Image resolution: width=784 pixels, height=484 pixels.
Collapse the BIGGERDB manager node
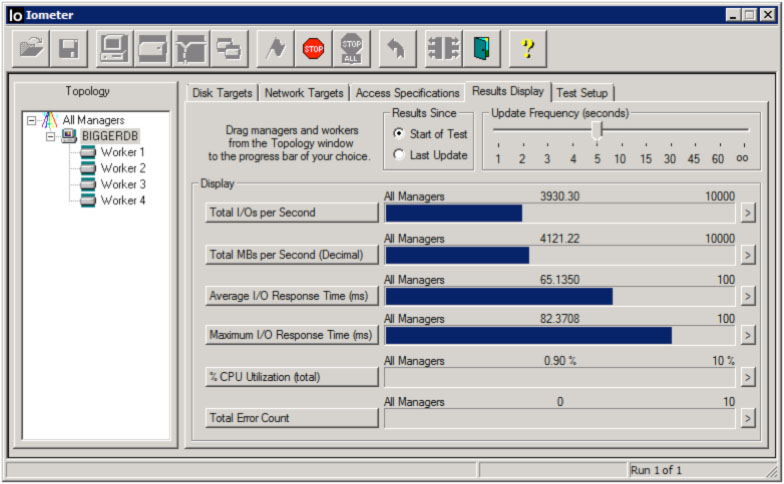point(50,136)
